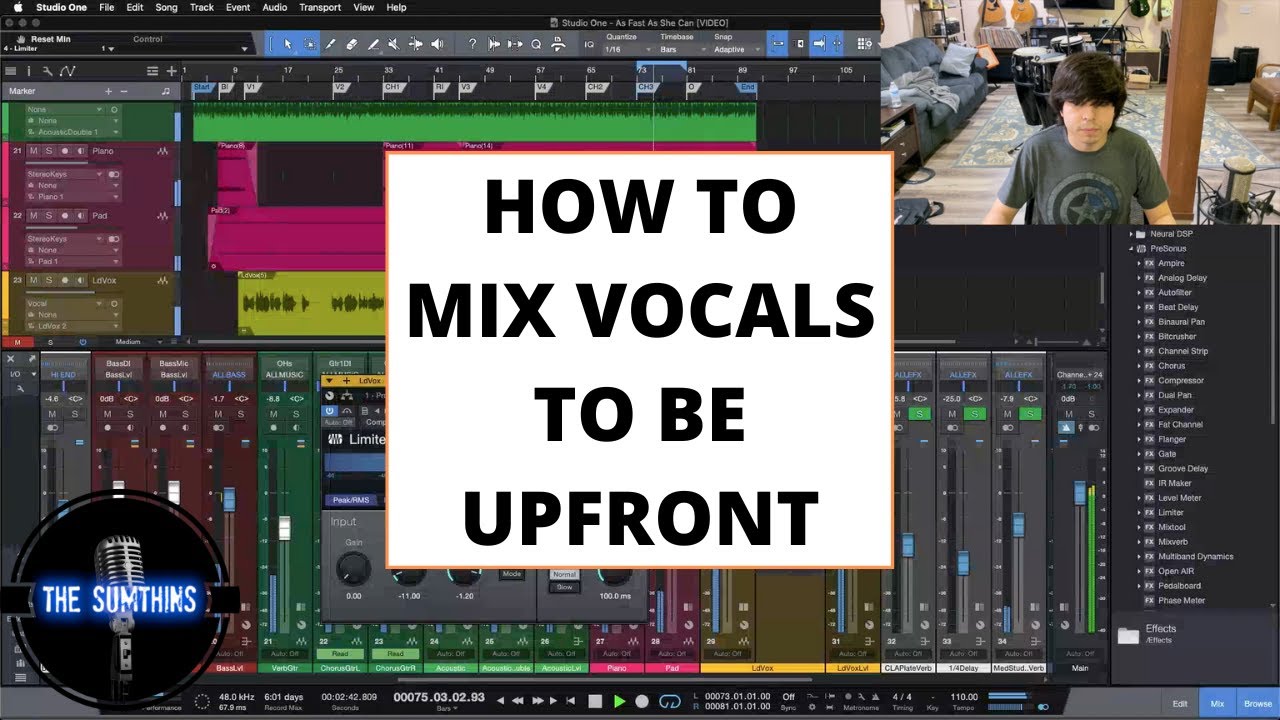Click the Reset Min control button
This screenshot has height=720, width=1280.
(x=50, y=39)
